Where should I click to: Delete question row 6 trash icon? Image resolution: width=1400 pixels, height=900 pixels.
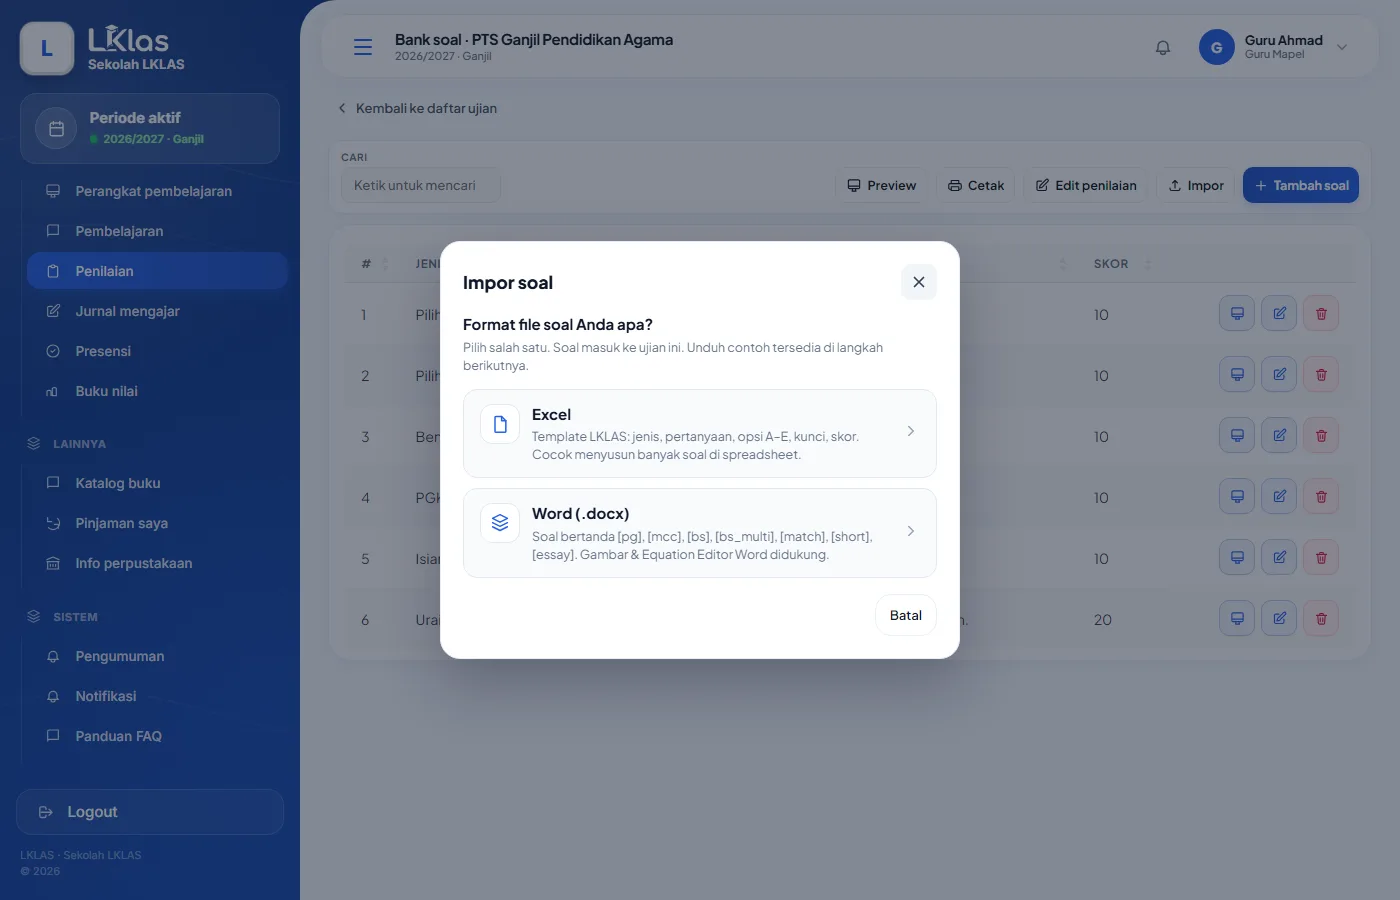pos(1321,619)
